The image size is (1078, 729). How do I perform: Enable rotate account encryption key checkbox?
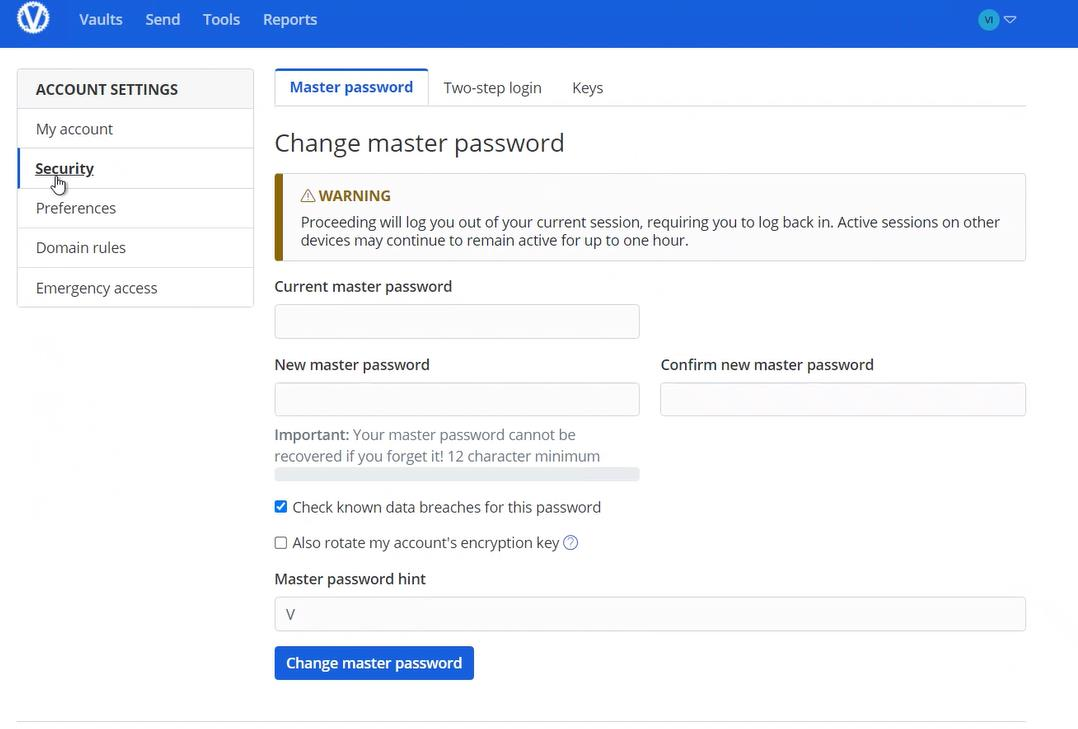click(x=281, y=543)
